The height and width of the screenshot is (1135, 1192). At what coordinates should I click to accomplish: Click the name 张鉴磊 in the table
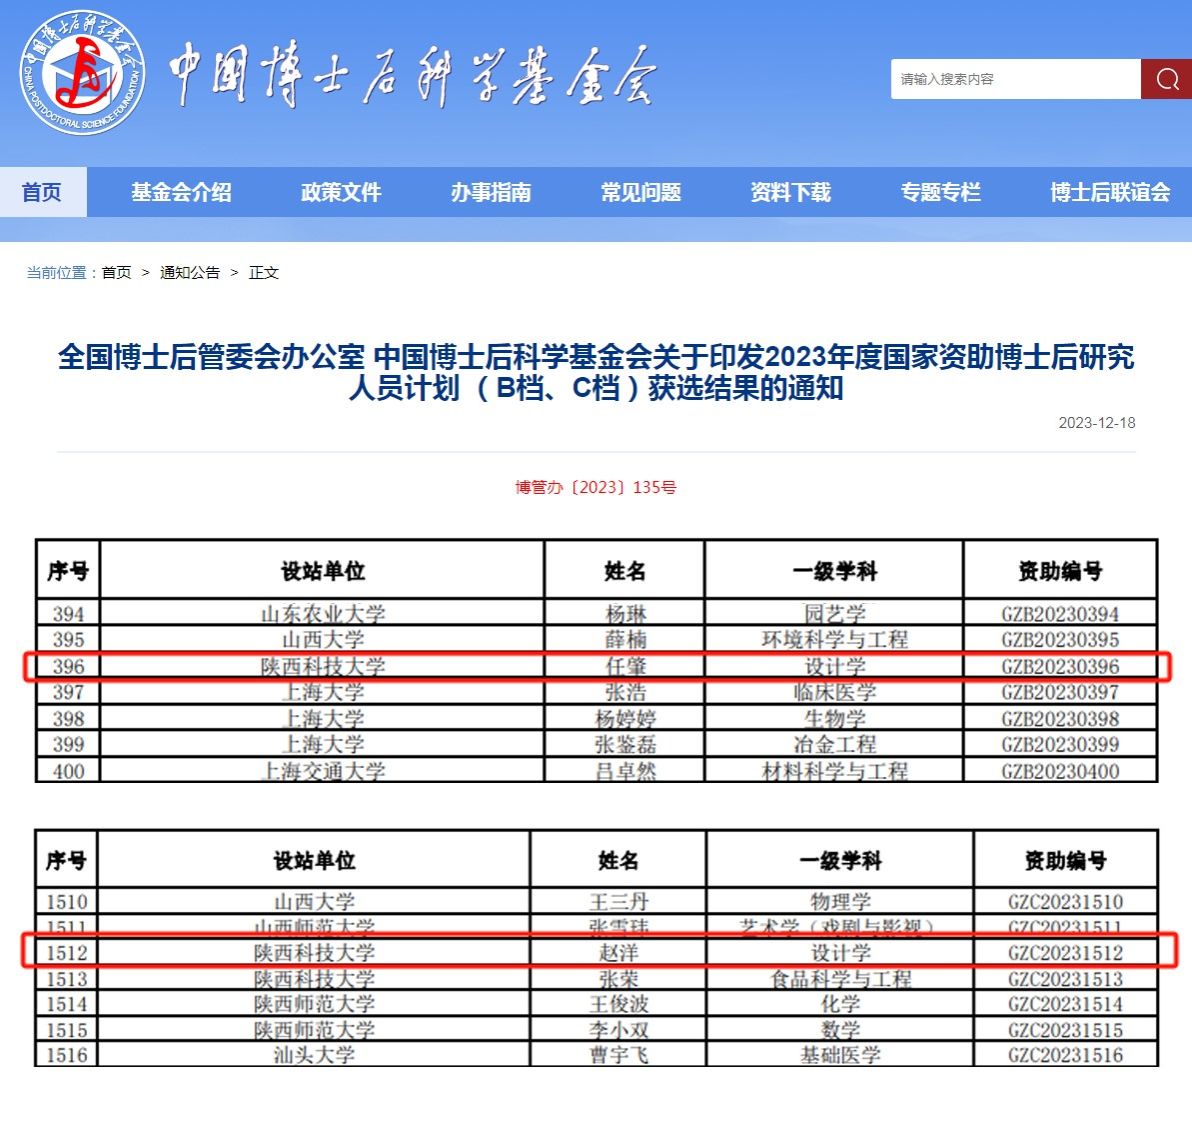(626, 744)
